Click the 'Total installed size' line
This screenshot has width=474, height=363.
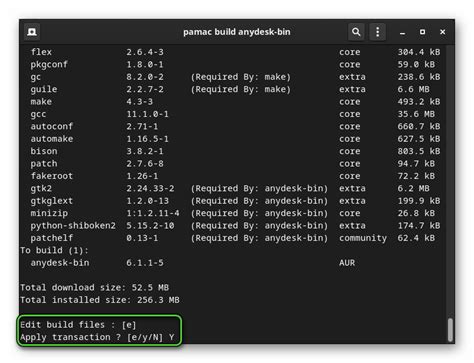pos(100,300)
